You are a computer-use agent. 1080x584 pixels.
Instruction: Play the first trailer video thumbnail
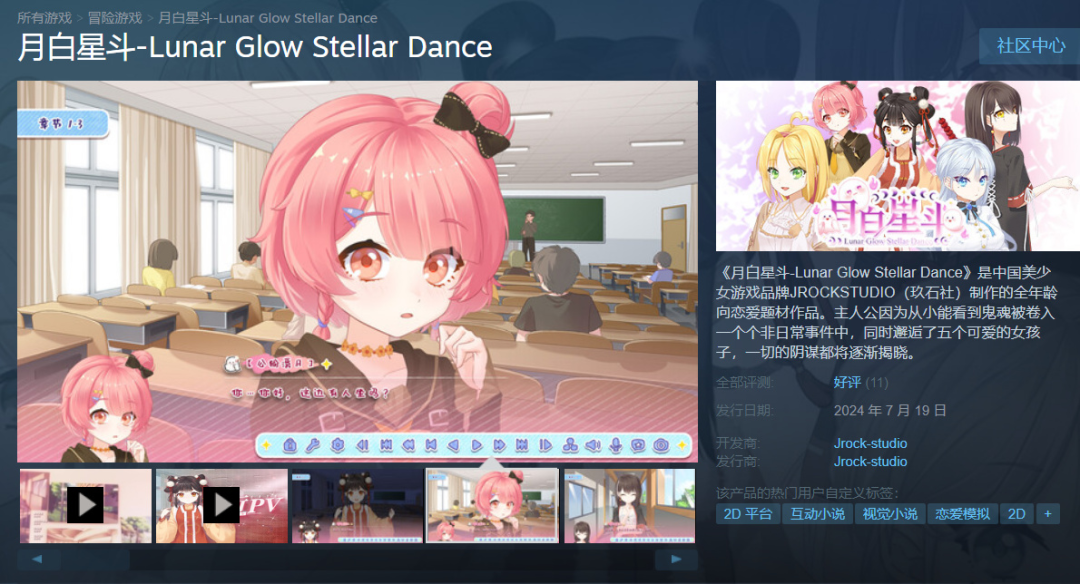[85, 506]
